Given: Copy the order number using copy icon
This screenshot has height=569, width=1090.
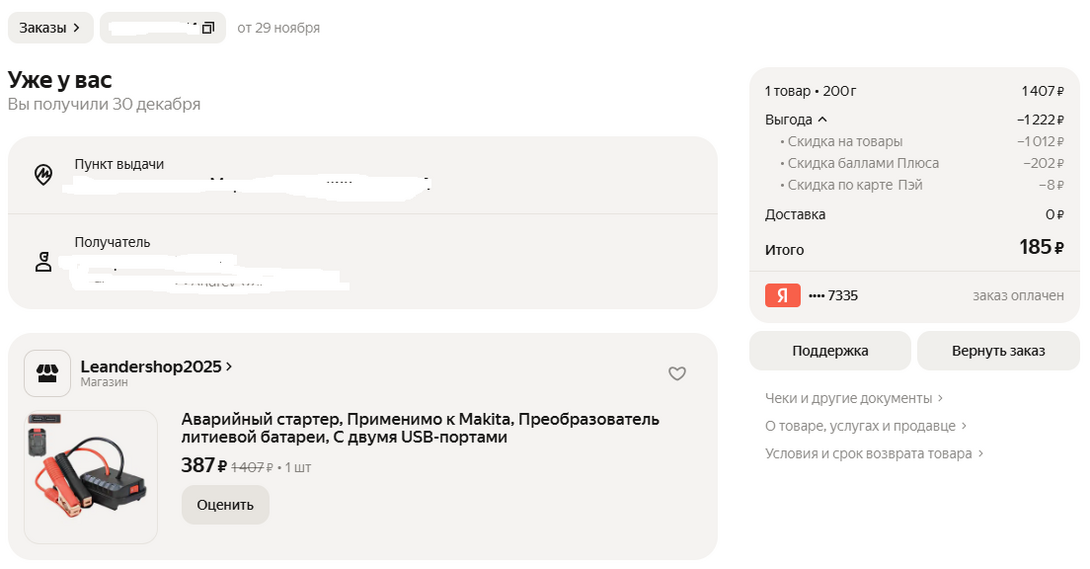Looking at the screenshot, I should (x=208, y=28).
